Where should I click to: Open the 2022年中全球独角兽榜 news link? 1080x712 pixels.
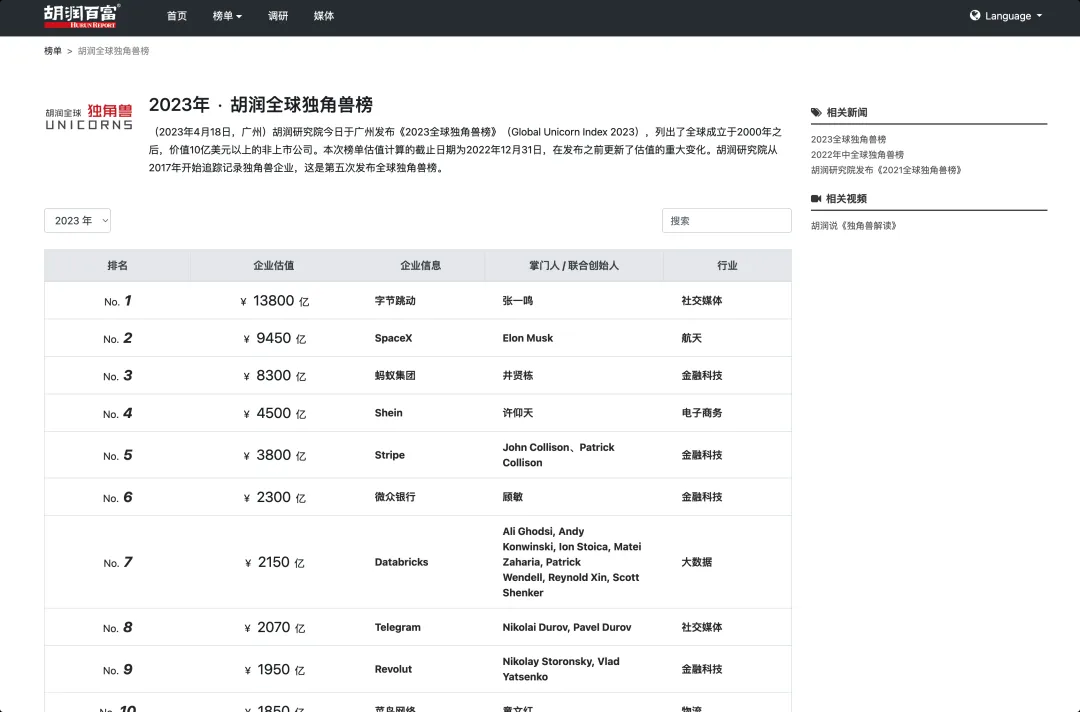858,155
